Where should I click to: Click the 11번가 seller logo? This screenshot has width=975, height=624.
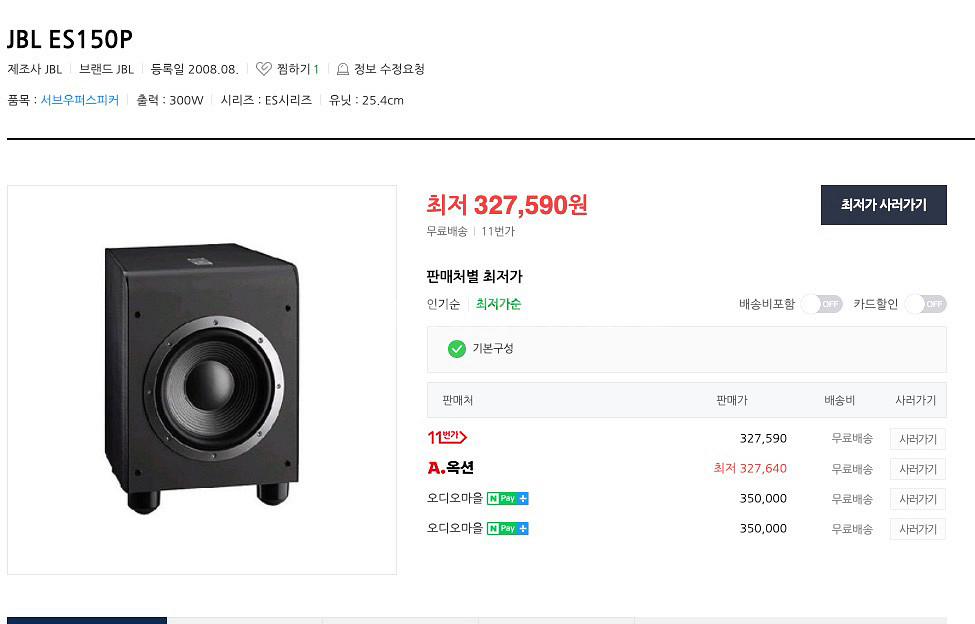click(x=447, y=438)
